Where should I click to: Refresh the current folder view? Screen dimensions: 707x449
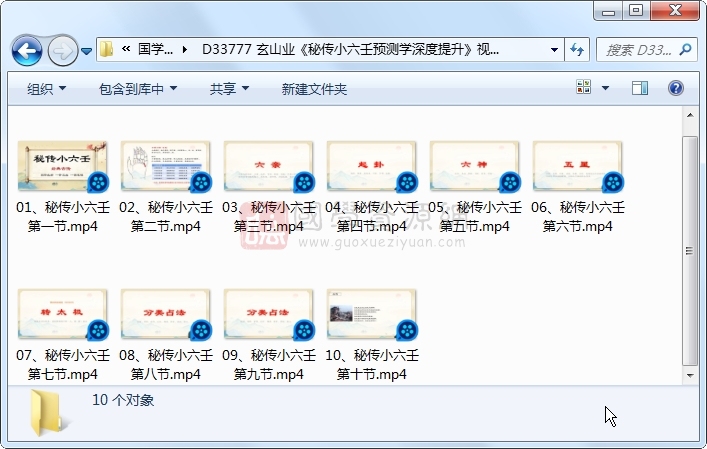pos(577,50)
